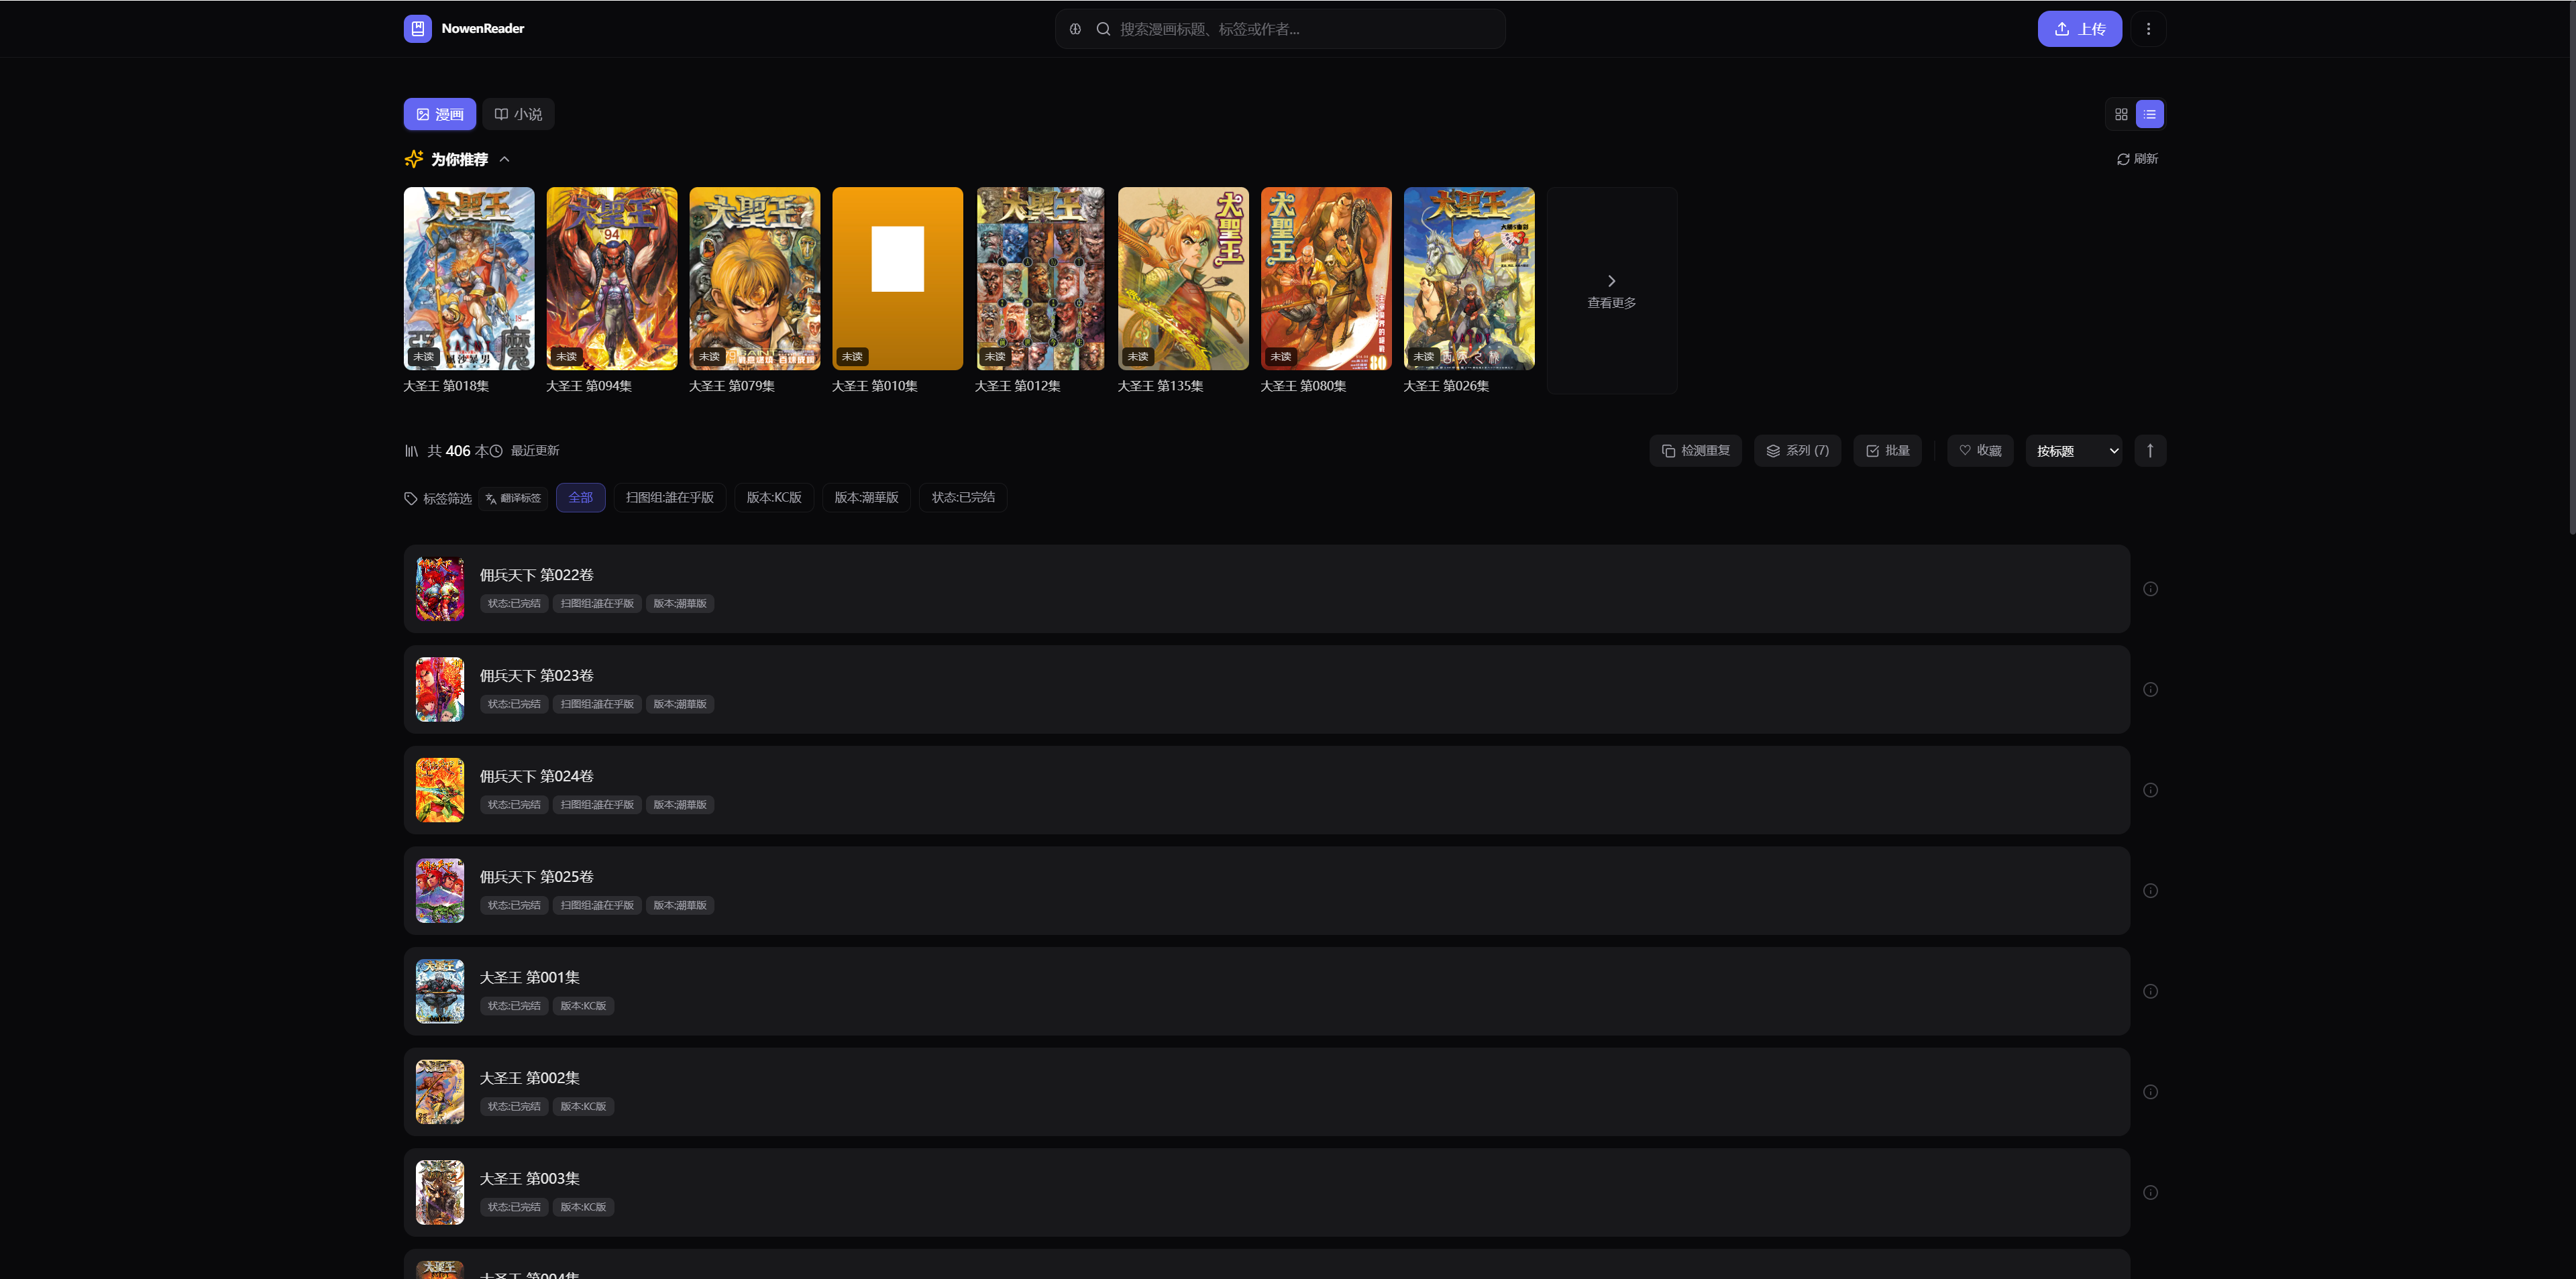
Task: Click cover thumbnail of 大圣王 第001集 row
Action: pos(440,992)
